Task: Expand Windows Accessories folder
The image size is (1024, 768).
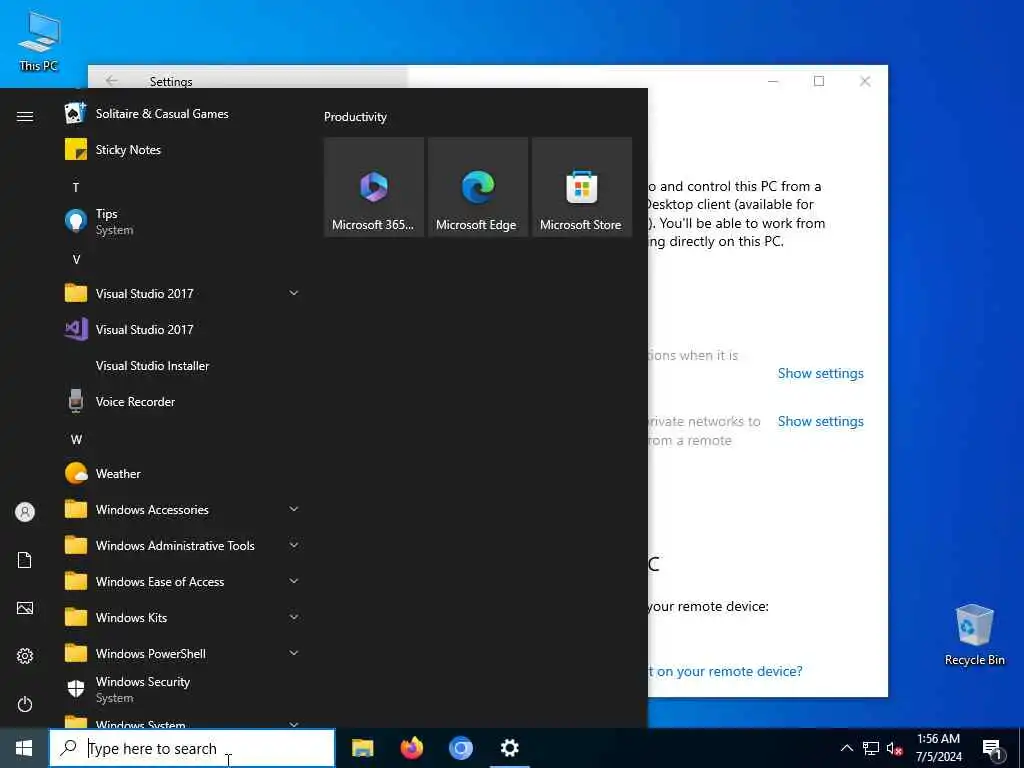Action: pos(183,509)
